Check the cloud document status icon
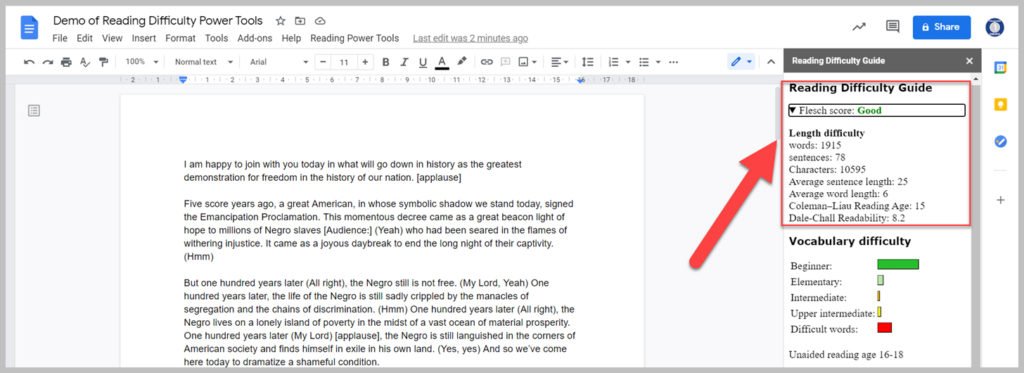 [320, 21]
